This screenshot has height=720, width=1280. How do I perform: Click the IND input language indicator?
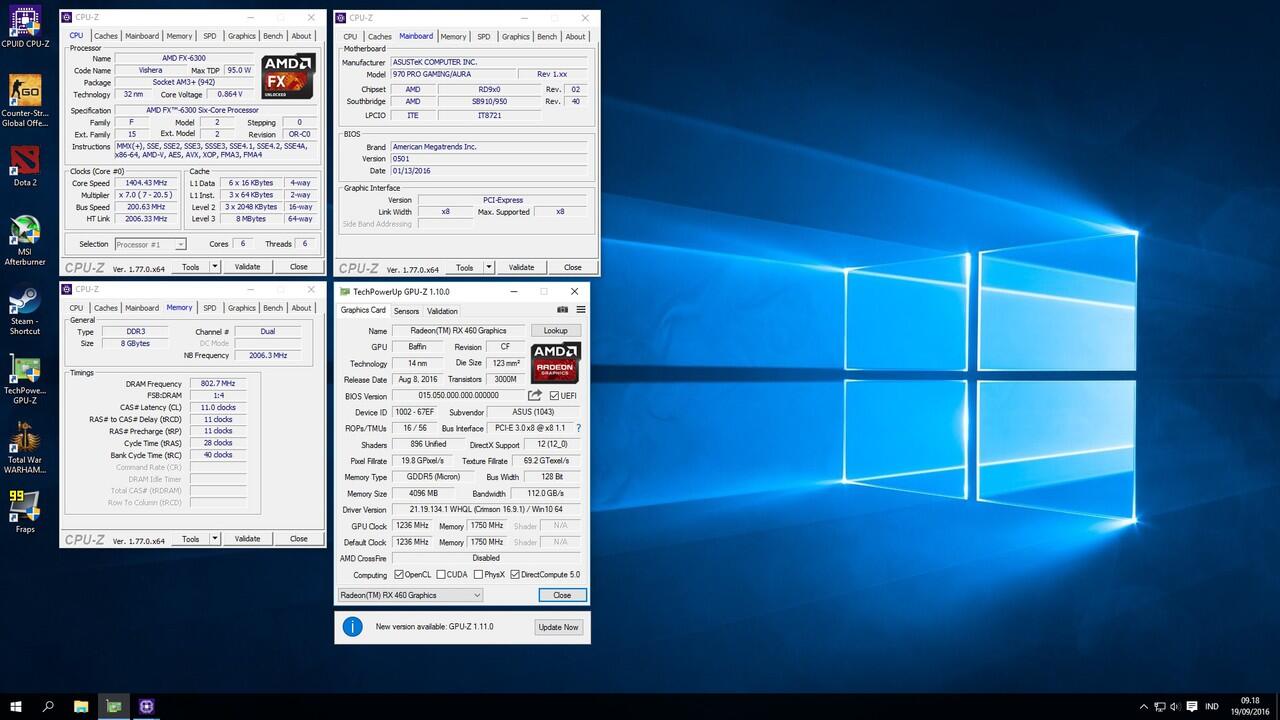coord(1212,707)
